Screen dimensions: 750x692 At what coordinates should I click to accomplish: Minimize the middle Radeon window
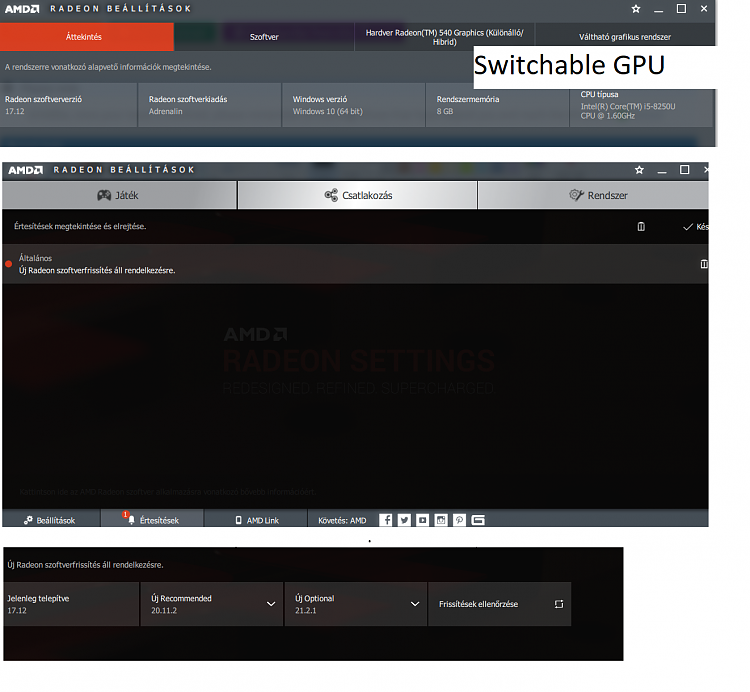[x=662, y=171]
